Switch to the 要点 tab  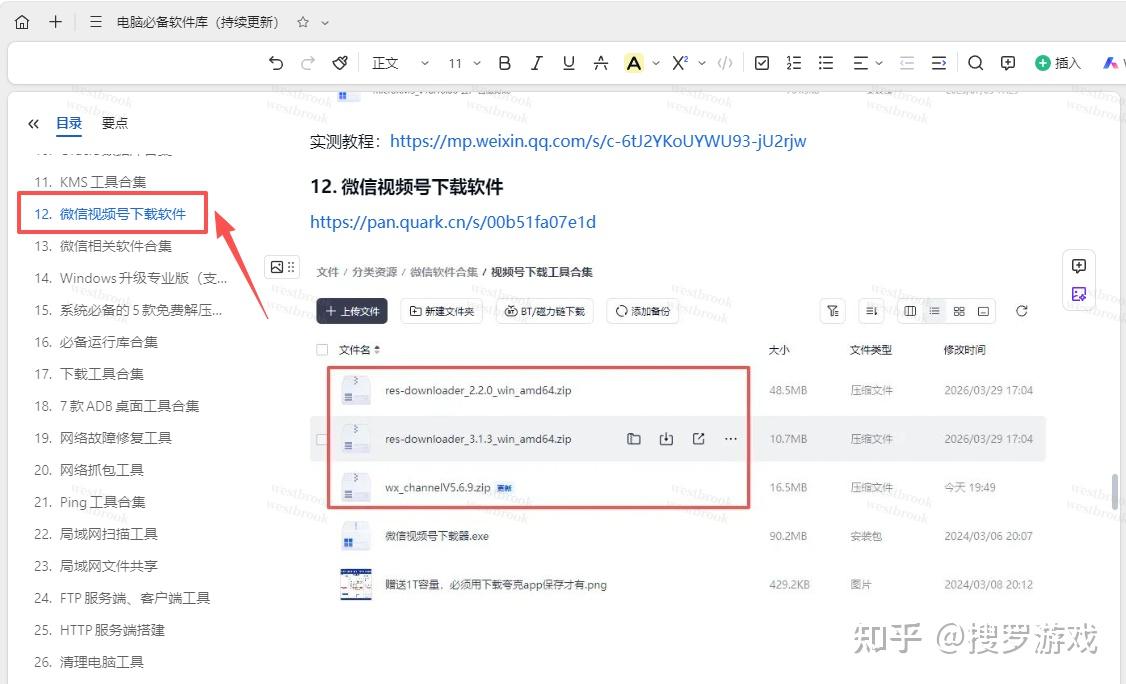(x=115, y=123)
